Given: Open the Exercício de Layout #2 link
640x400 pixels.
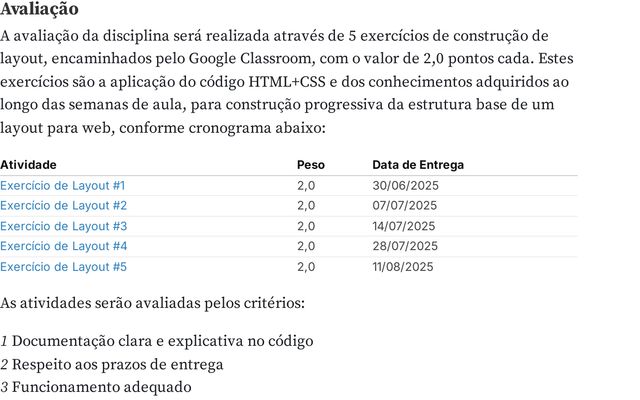Looking at the screenshot, I should [63, 206].
